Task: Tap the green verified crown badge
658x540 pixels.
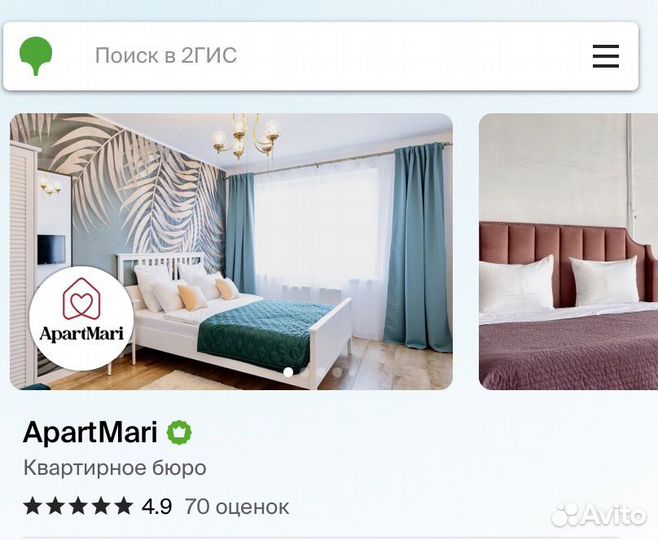Action: [x=179, y=433]
